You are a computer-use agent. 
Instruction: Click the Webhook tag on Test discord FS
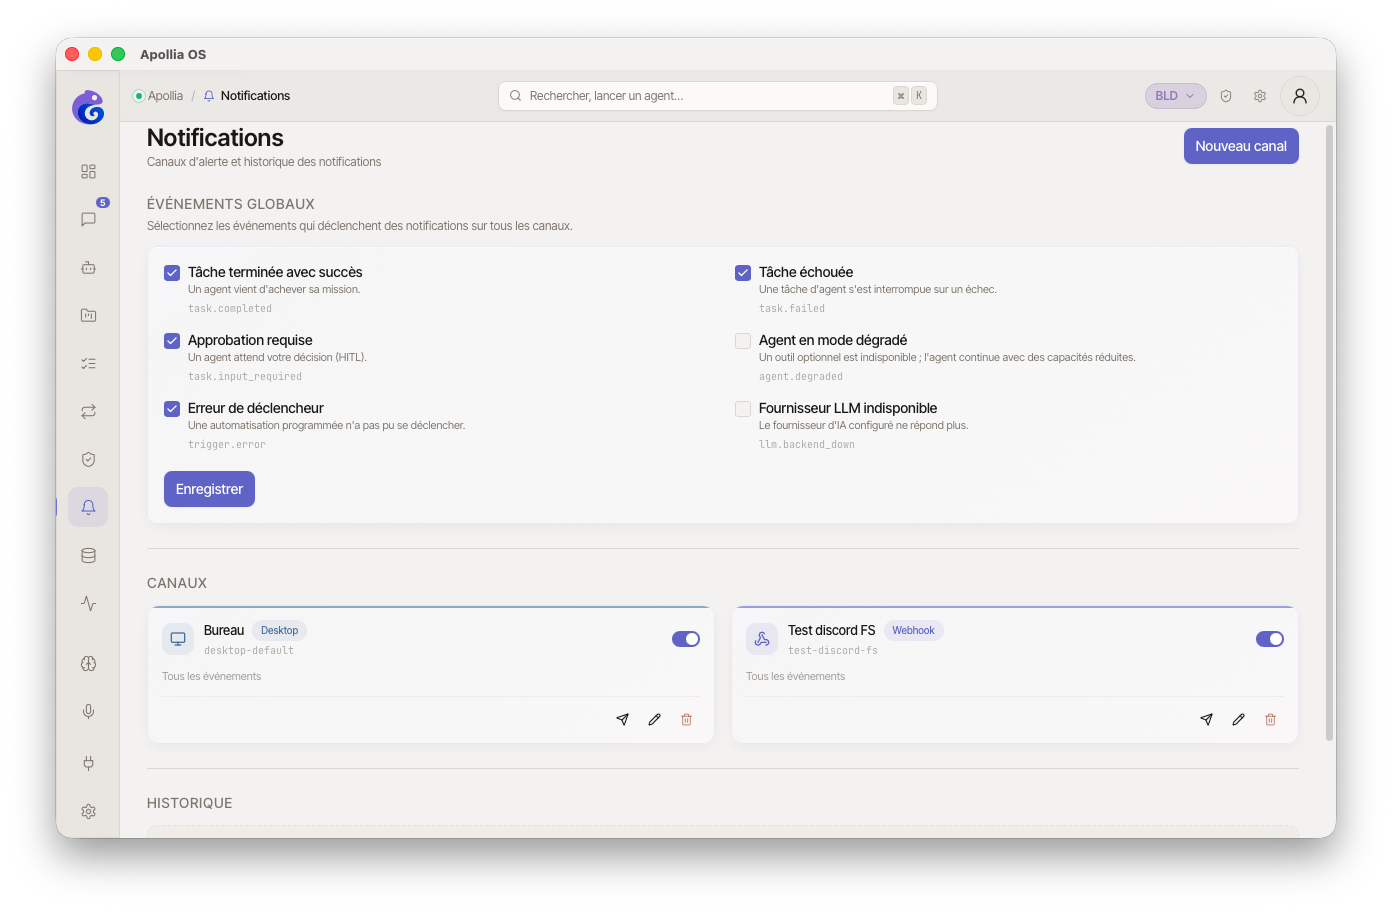[913, 630]
